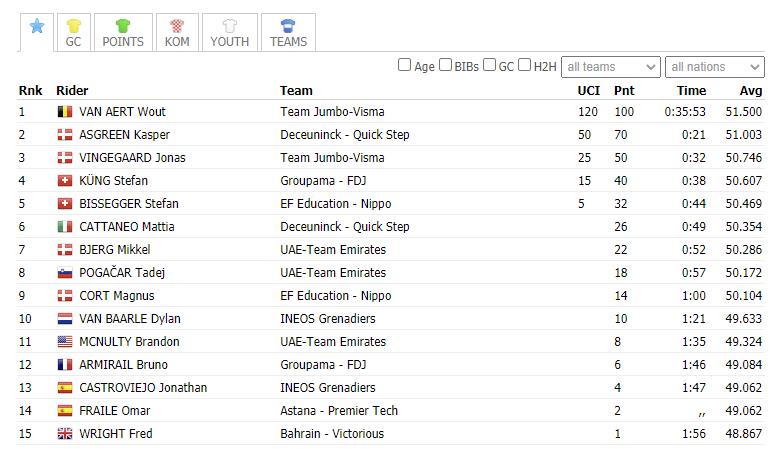The width and height of the screenshot is (782, 449).
Task: Open the Team Jumbo-Visma link in the first row
Action: 332,112
